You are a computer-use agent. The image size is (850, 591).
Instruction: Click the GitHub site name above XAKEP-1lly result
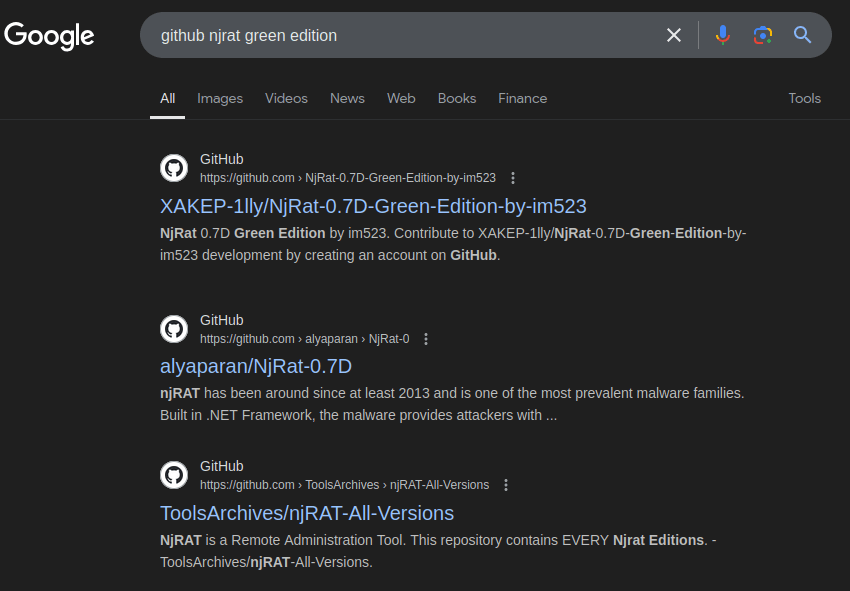tap(222, 159)
